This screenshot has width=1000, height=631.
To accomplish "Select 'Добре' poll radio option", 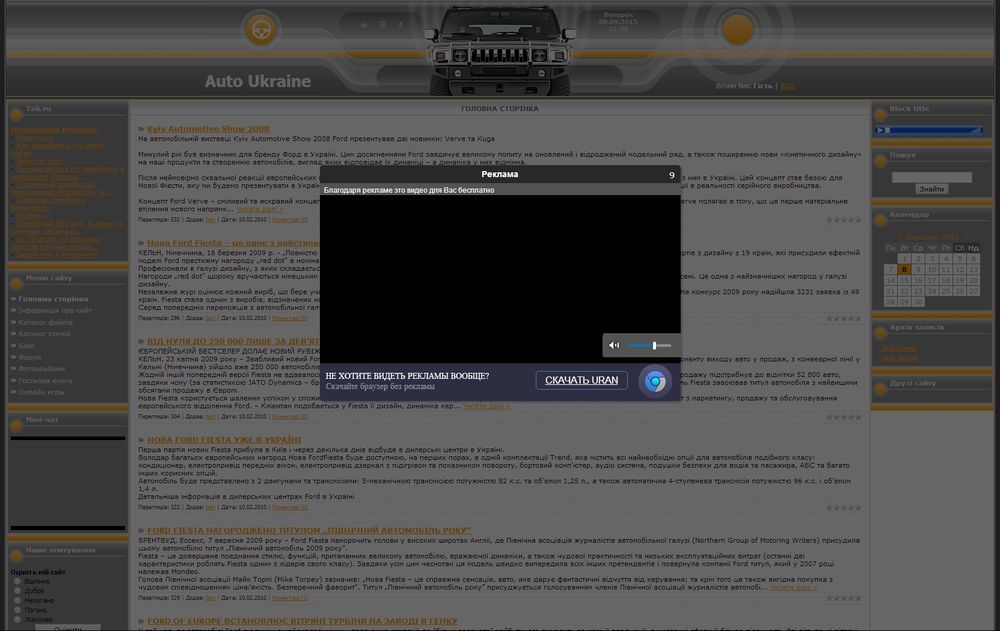I will coord(15,590).
